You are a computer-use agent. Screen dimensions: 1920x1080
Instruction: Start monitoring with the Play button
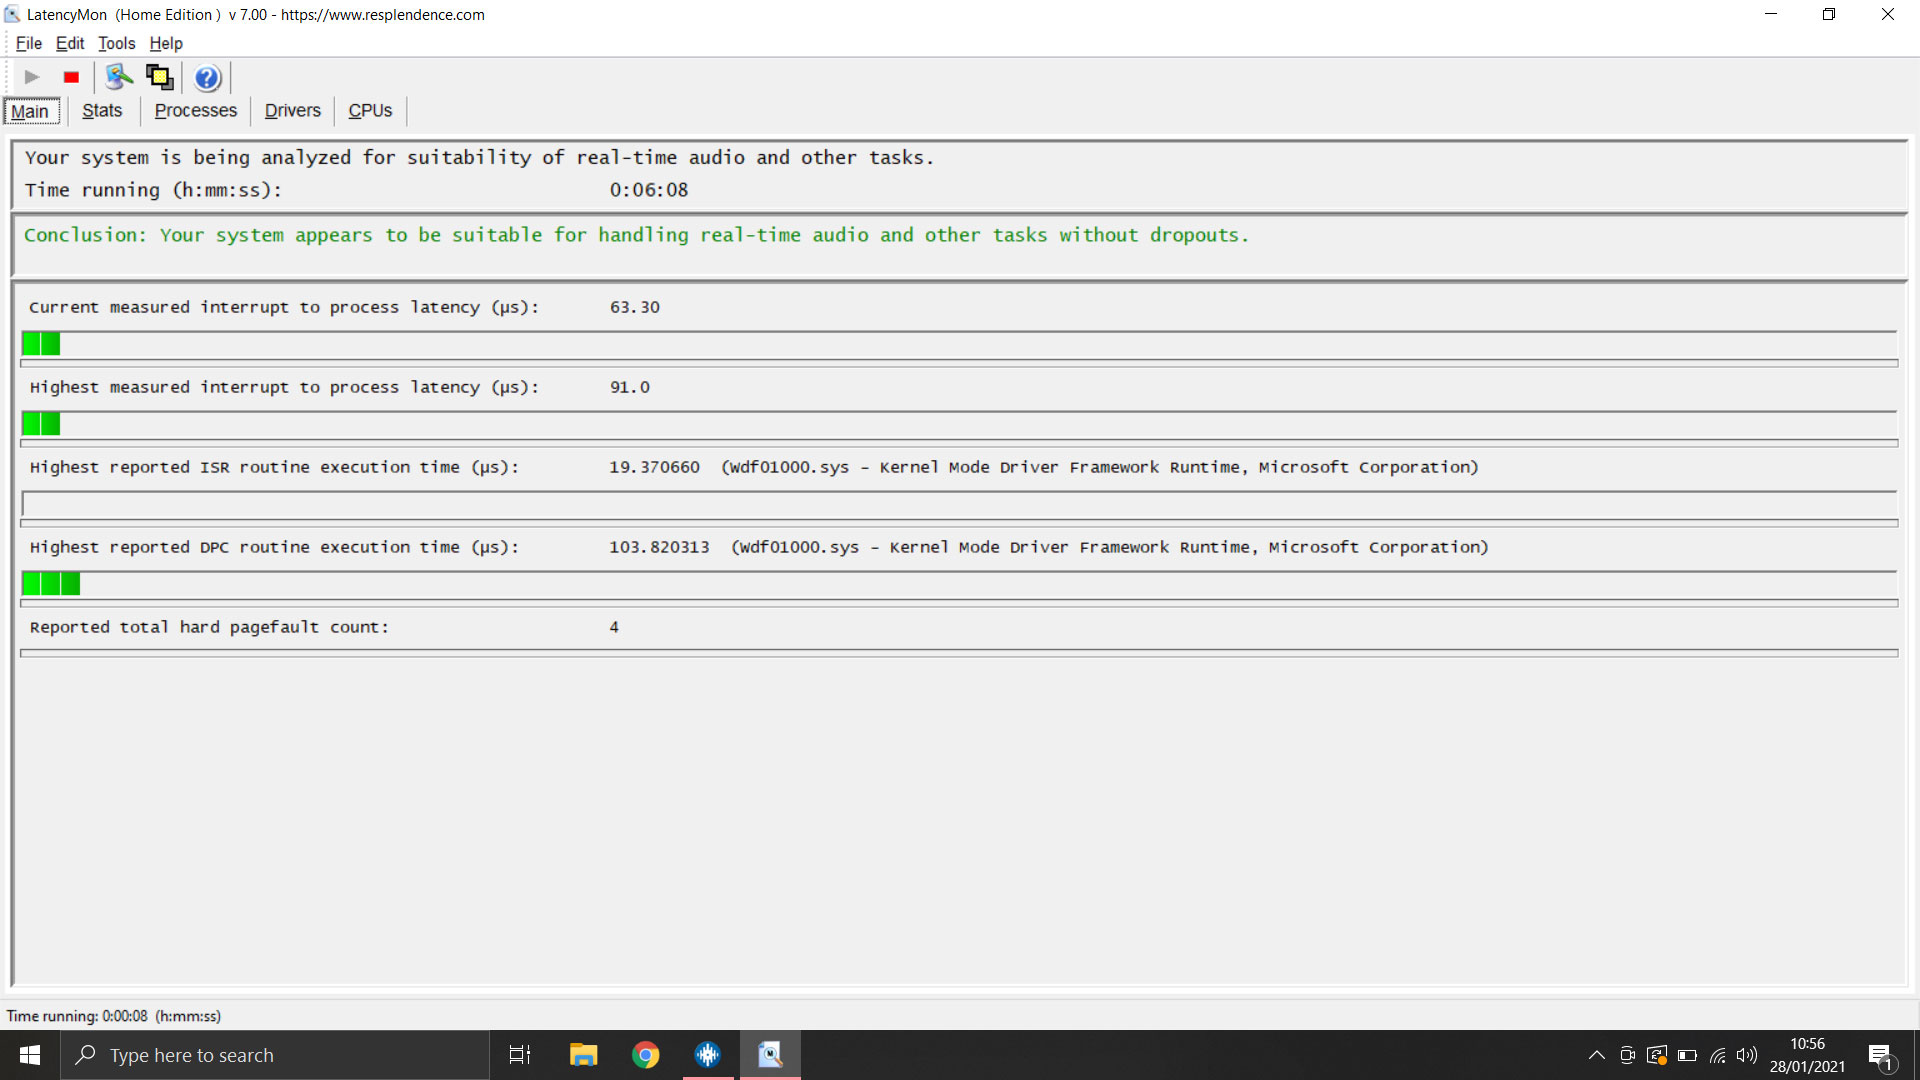tap(30, 77)
